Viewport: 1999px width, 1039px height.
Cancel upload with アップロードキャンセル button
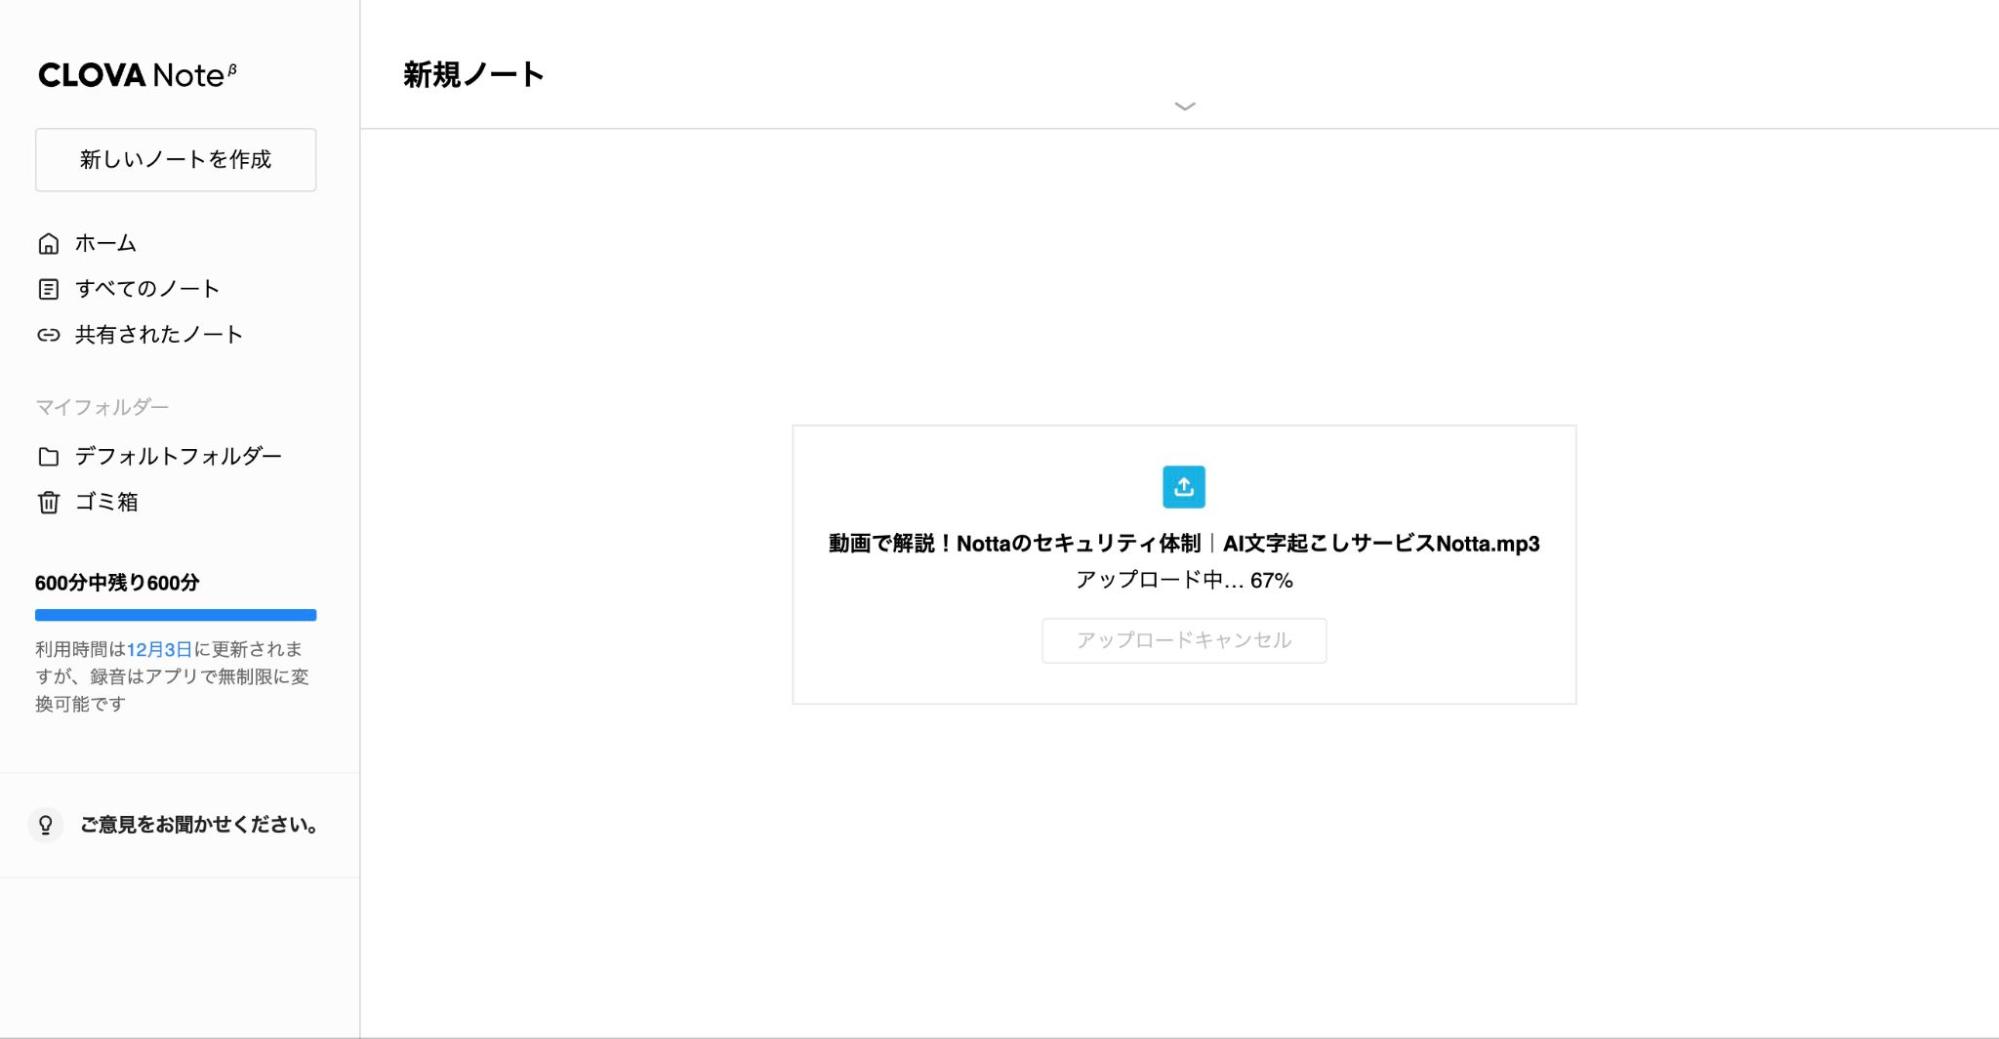pos(1184,641)
